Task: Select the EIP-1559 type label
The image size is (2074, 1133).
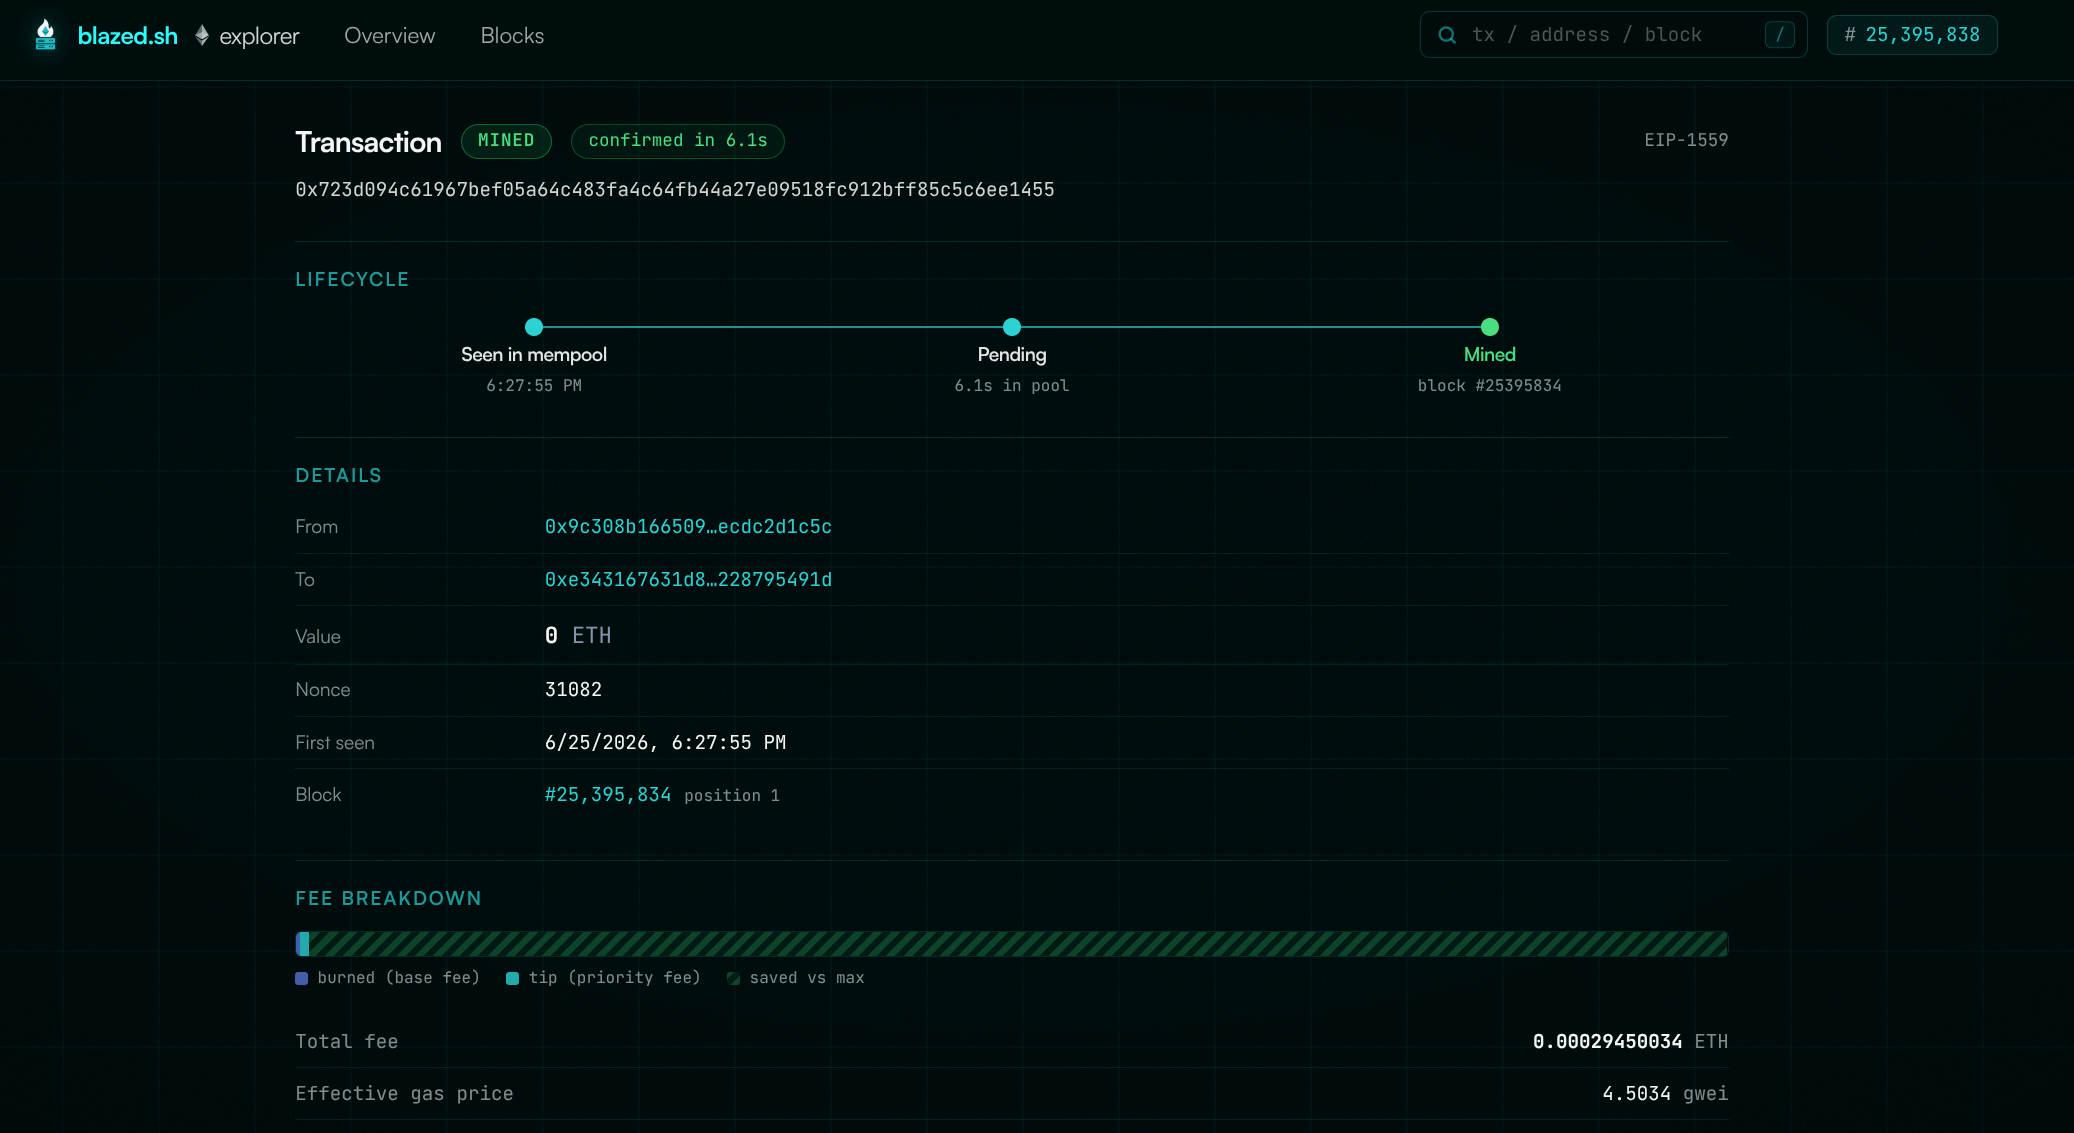Action: [x=1686, y=140]
